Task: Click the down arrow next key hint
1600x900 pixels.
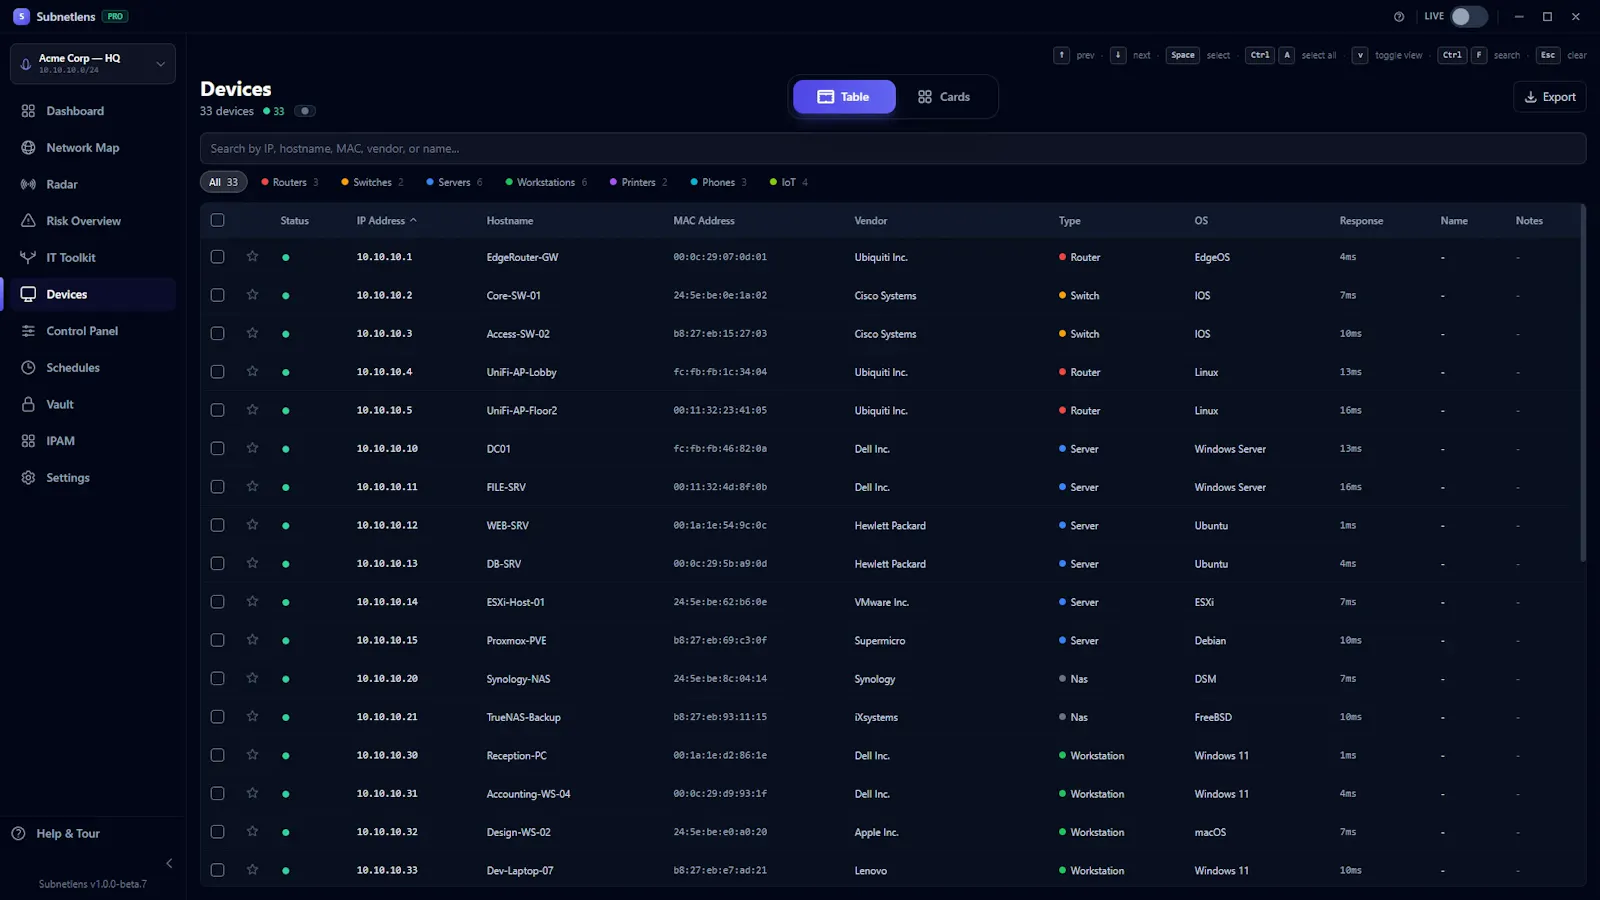Action: tap(1118, 55)
